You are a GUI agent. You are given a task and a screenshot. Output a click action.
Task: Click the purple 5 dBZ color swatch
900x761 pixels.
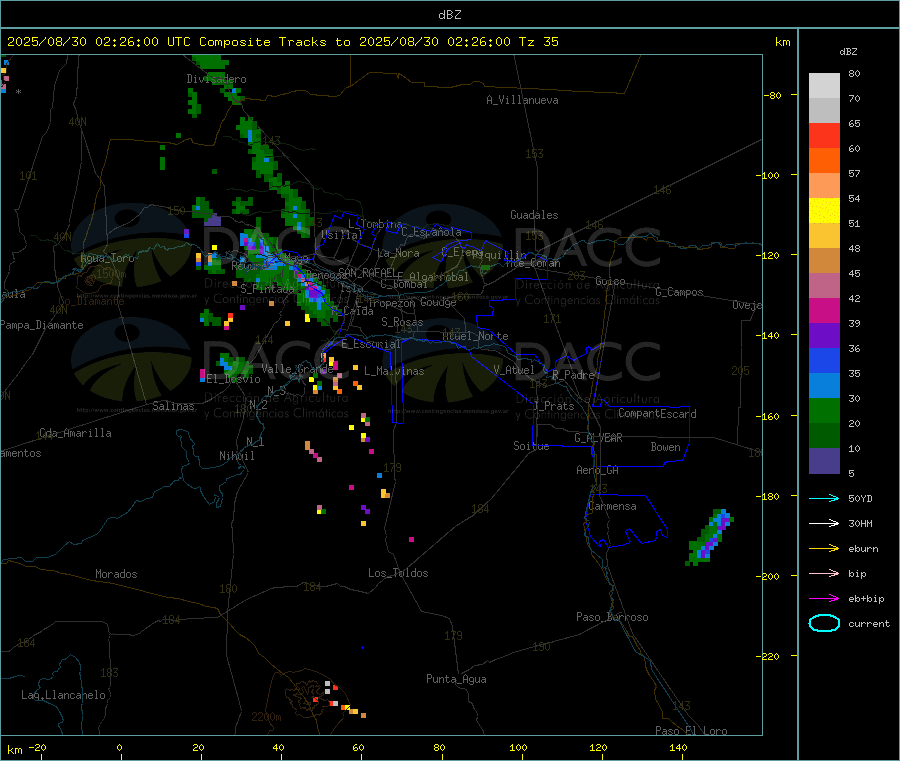(824, 461)
